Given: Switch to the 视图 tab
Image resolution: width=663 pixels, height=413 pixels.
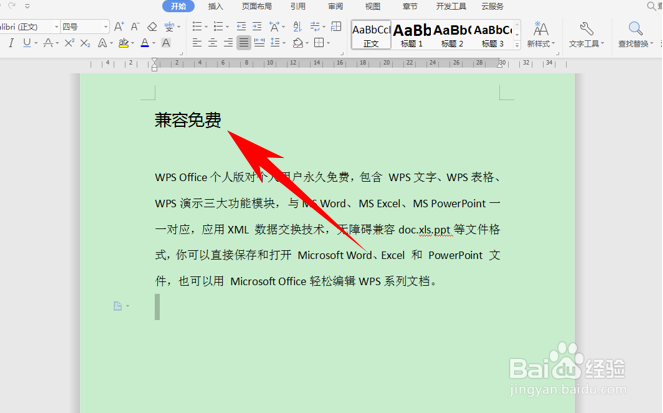Looking at the screenshot, I should coord(373,6).
